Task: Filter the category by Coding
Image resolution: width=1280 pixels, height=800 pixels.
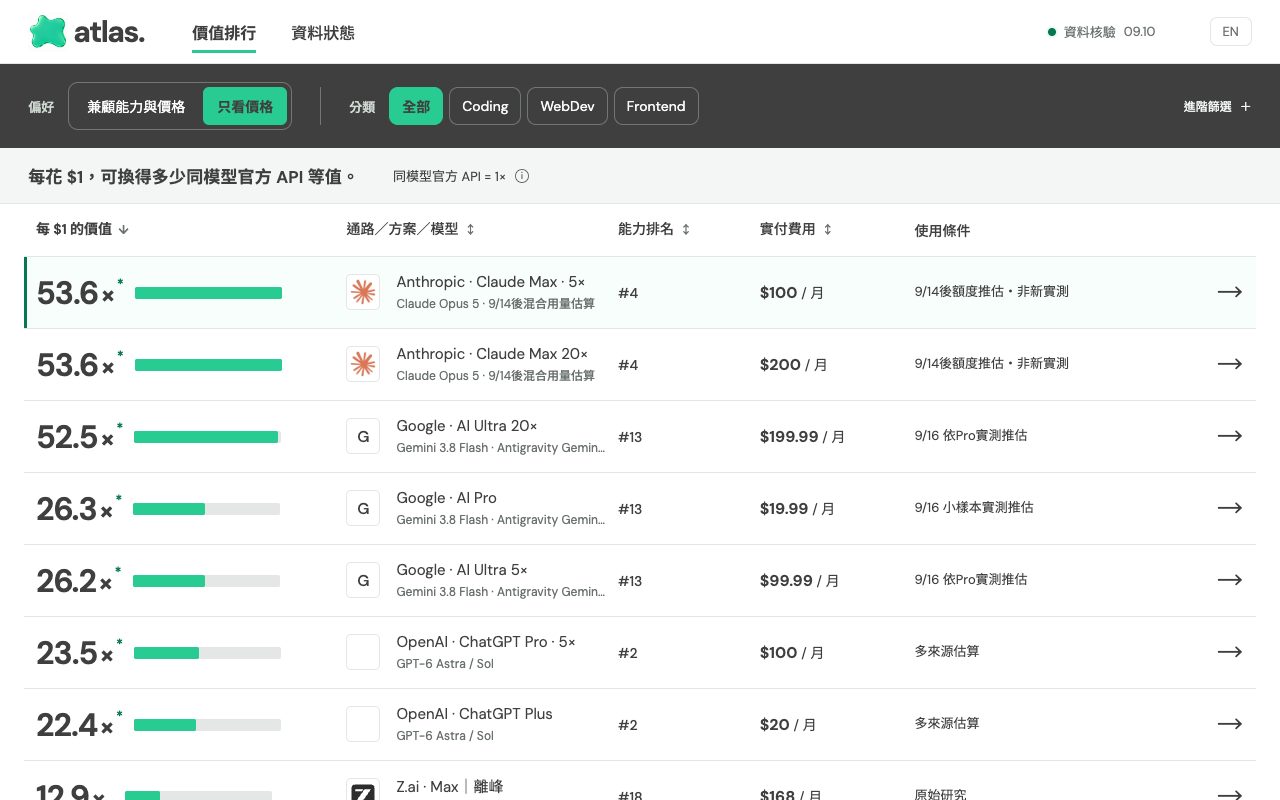Action: [x=485, y=106]
